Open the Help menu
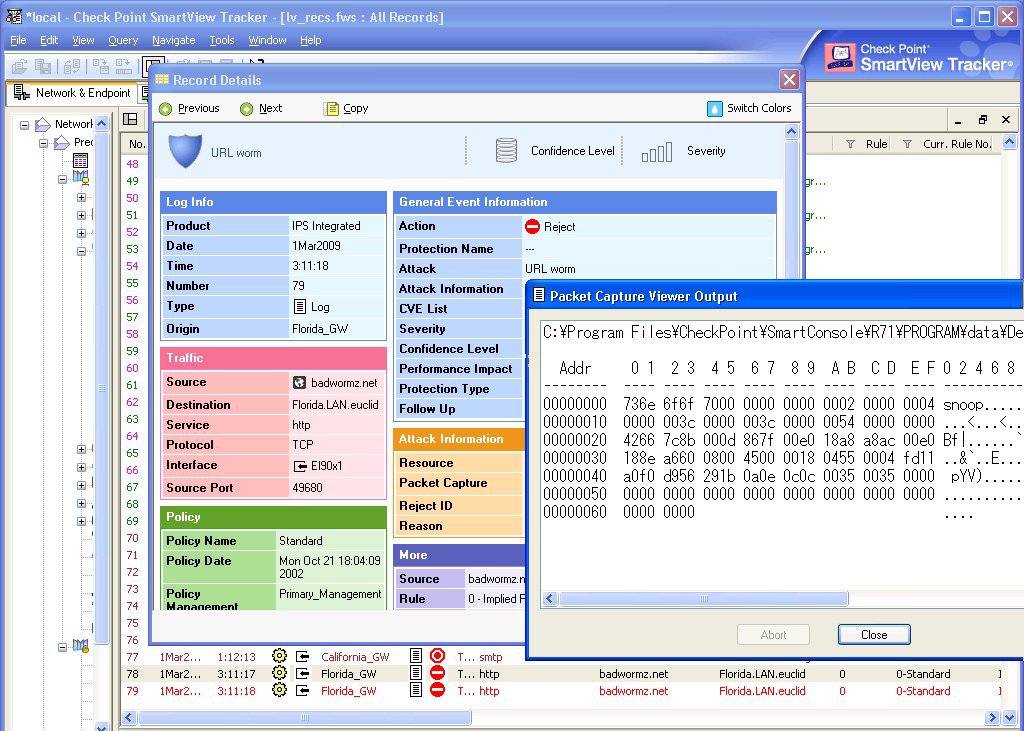 coord(311,41)
